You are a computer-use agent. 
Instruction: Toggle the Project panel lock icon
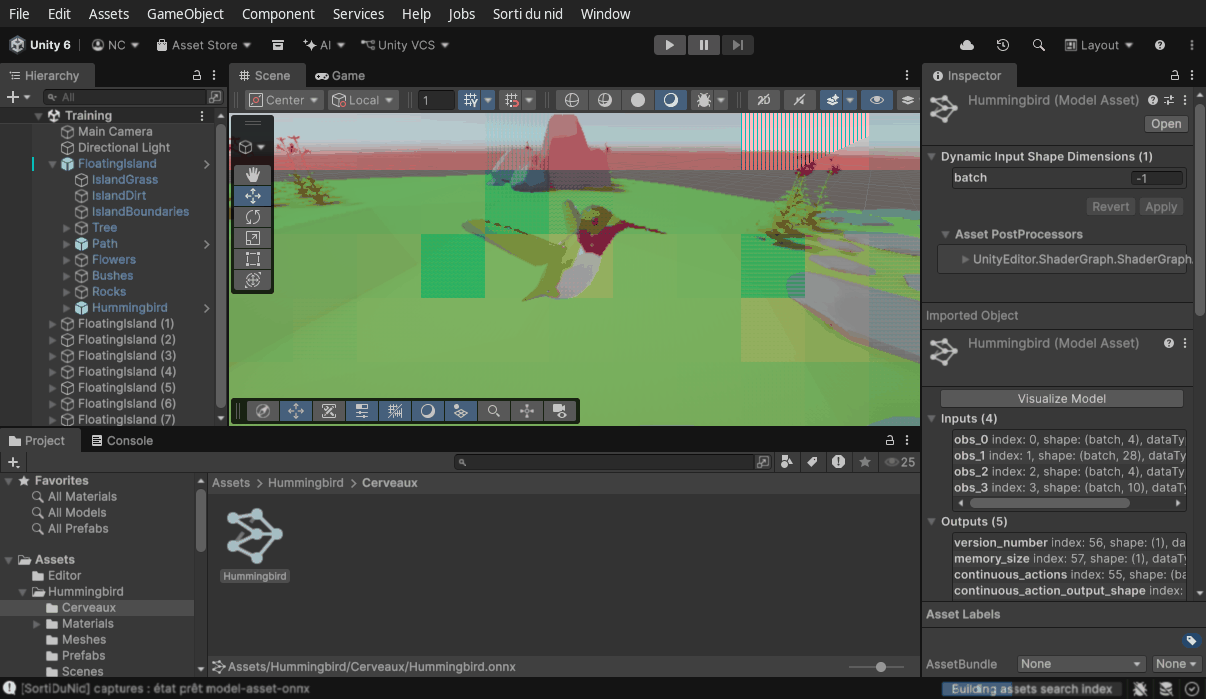889,440
